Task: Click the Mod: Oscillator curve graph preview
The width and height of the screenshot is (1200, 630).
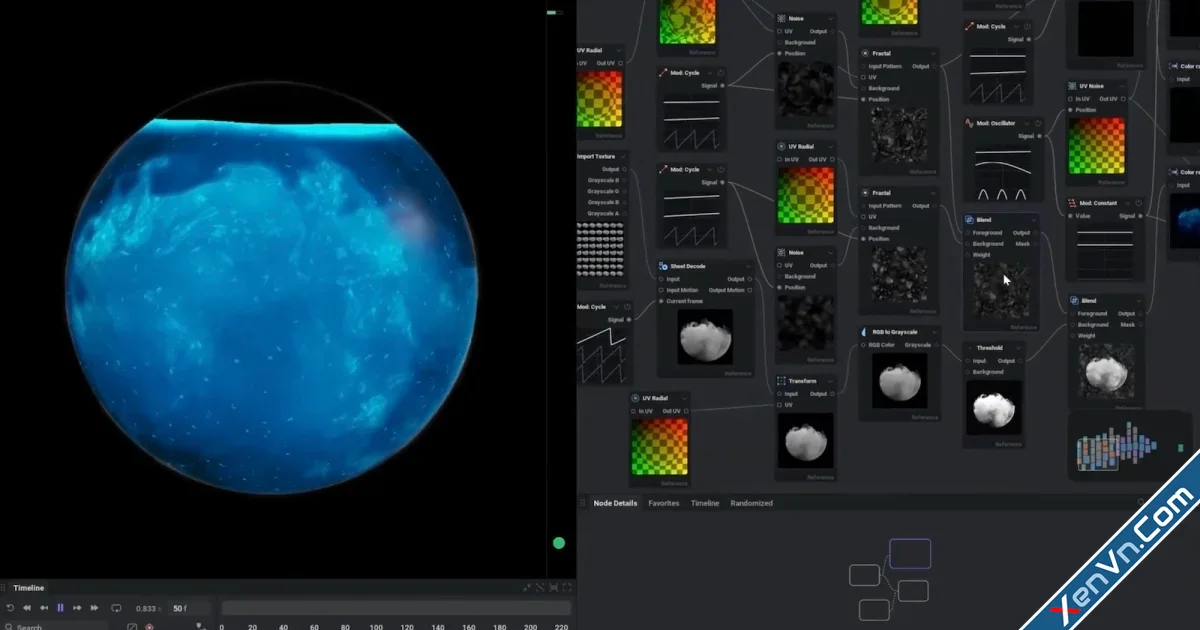Action: [x=1002, y=173]
